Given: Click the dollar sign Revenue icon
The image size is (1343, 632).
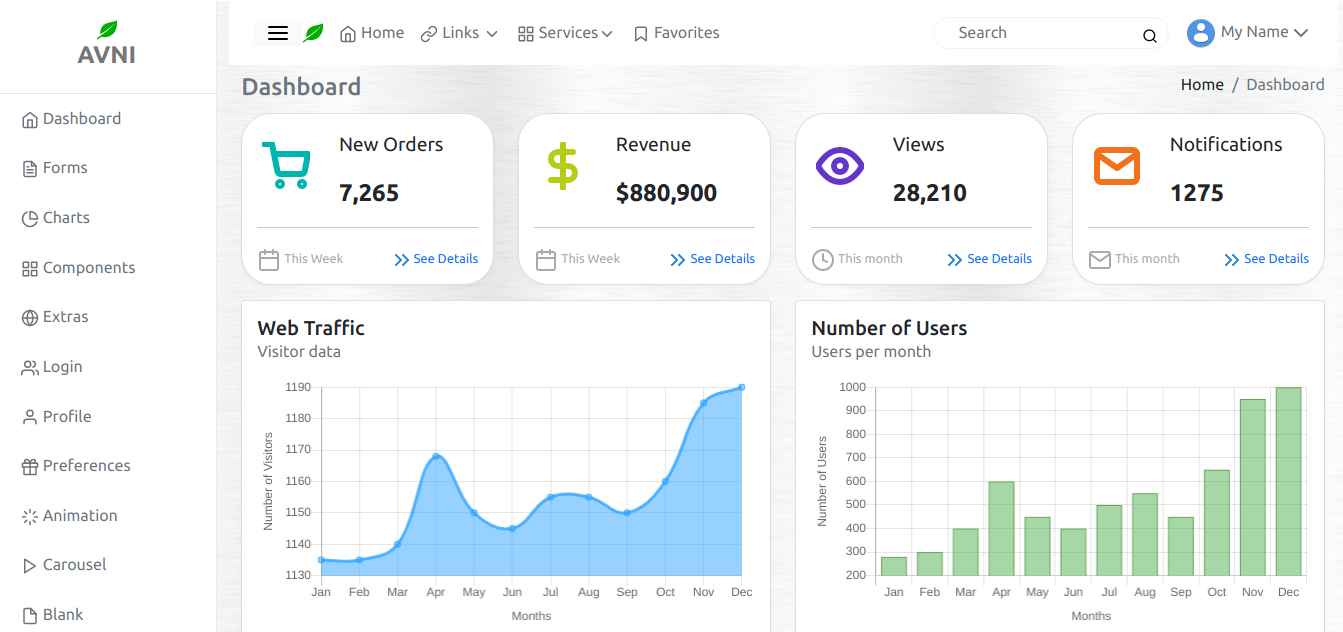Looking at the screenshot, I should tap(563, 166).
